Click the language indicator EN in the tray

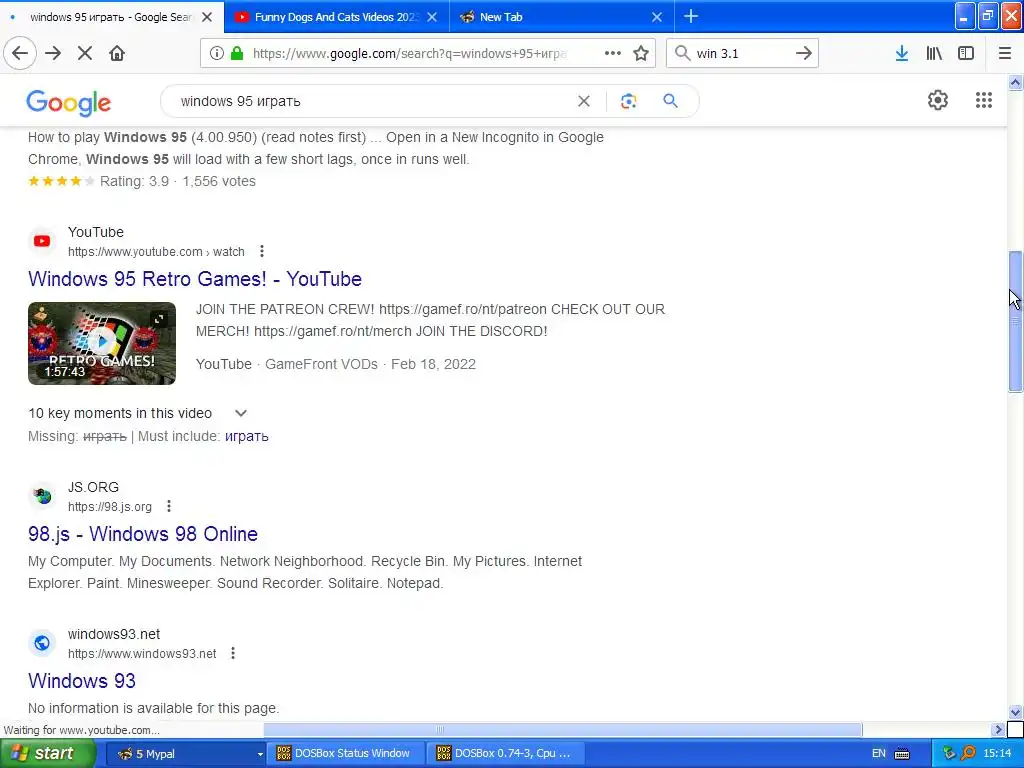coord(879,754)
